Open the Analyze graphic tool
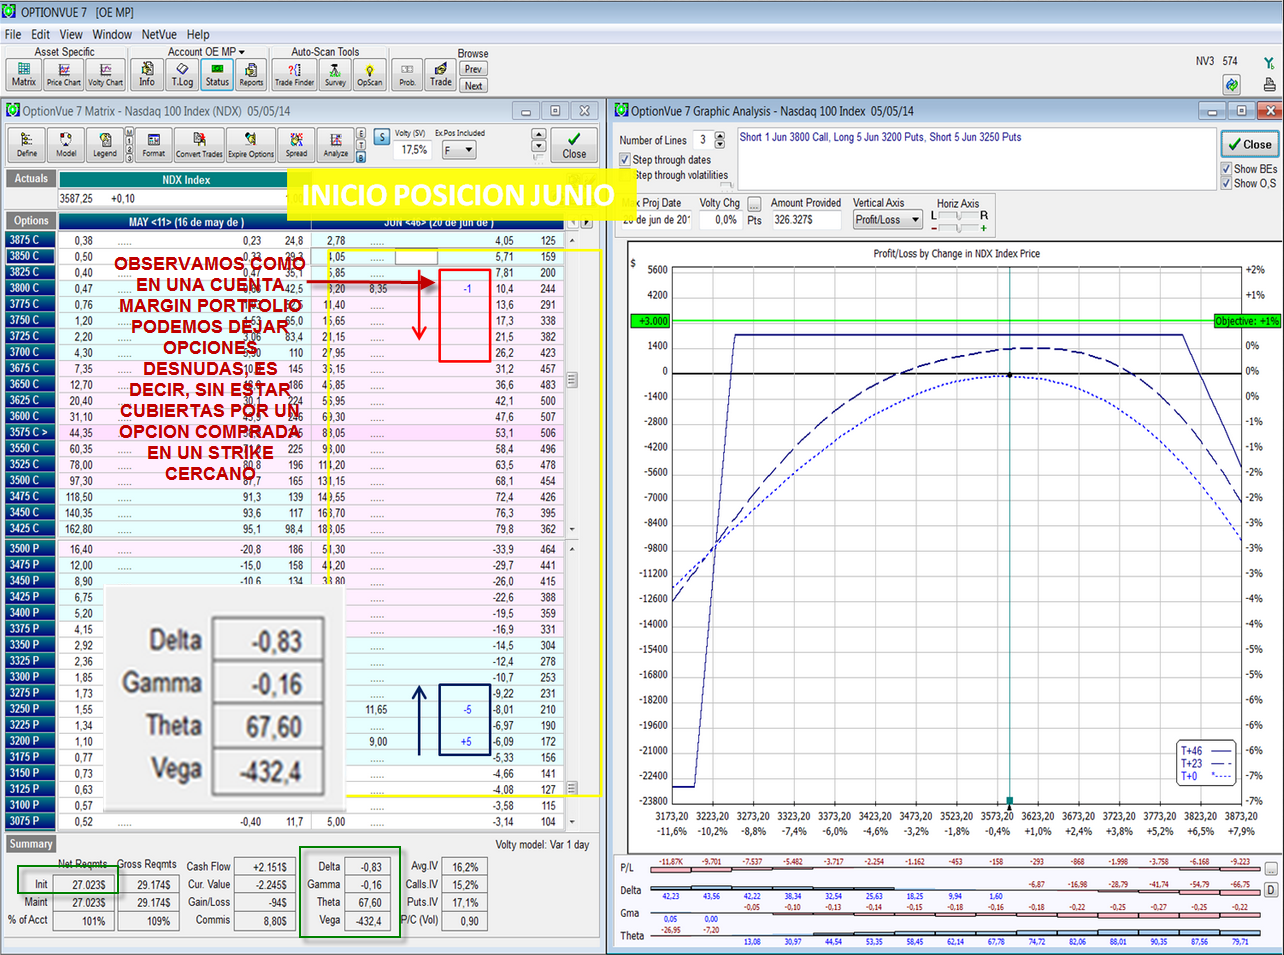 [x=335, y=144]
